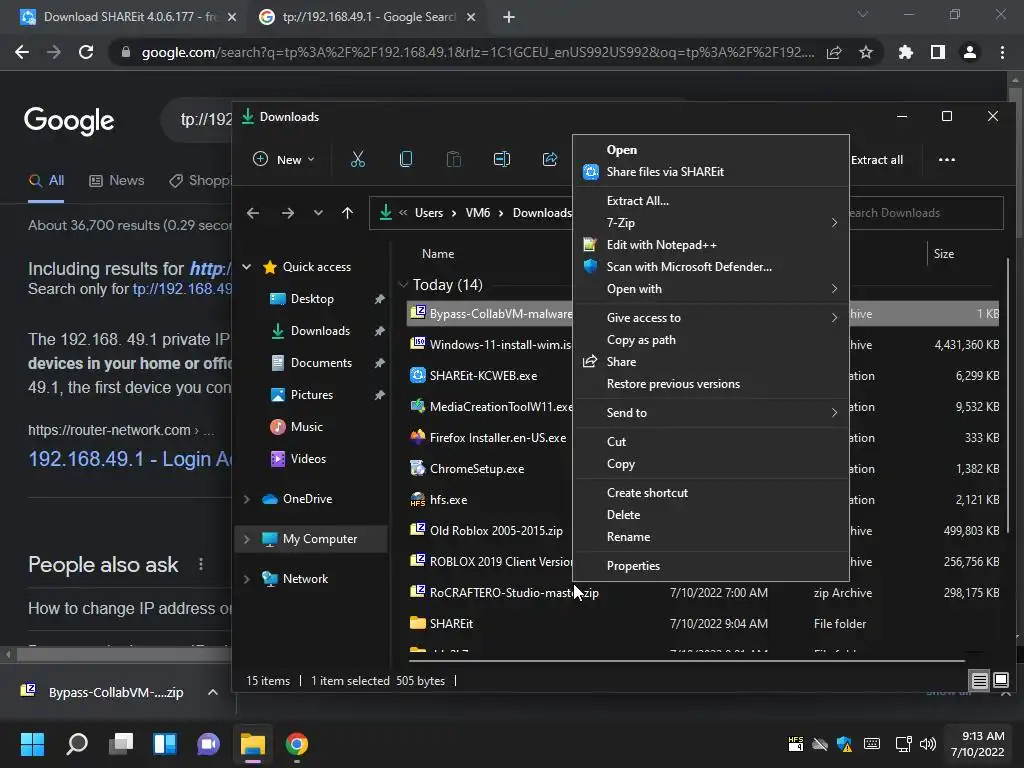Open Chrome extensions puzzle icon

tap(906, 52)
